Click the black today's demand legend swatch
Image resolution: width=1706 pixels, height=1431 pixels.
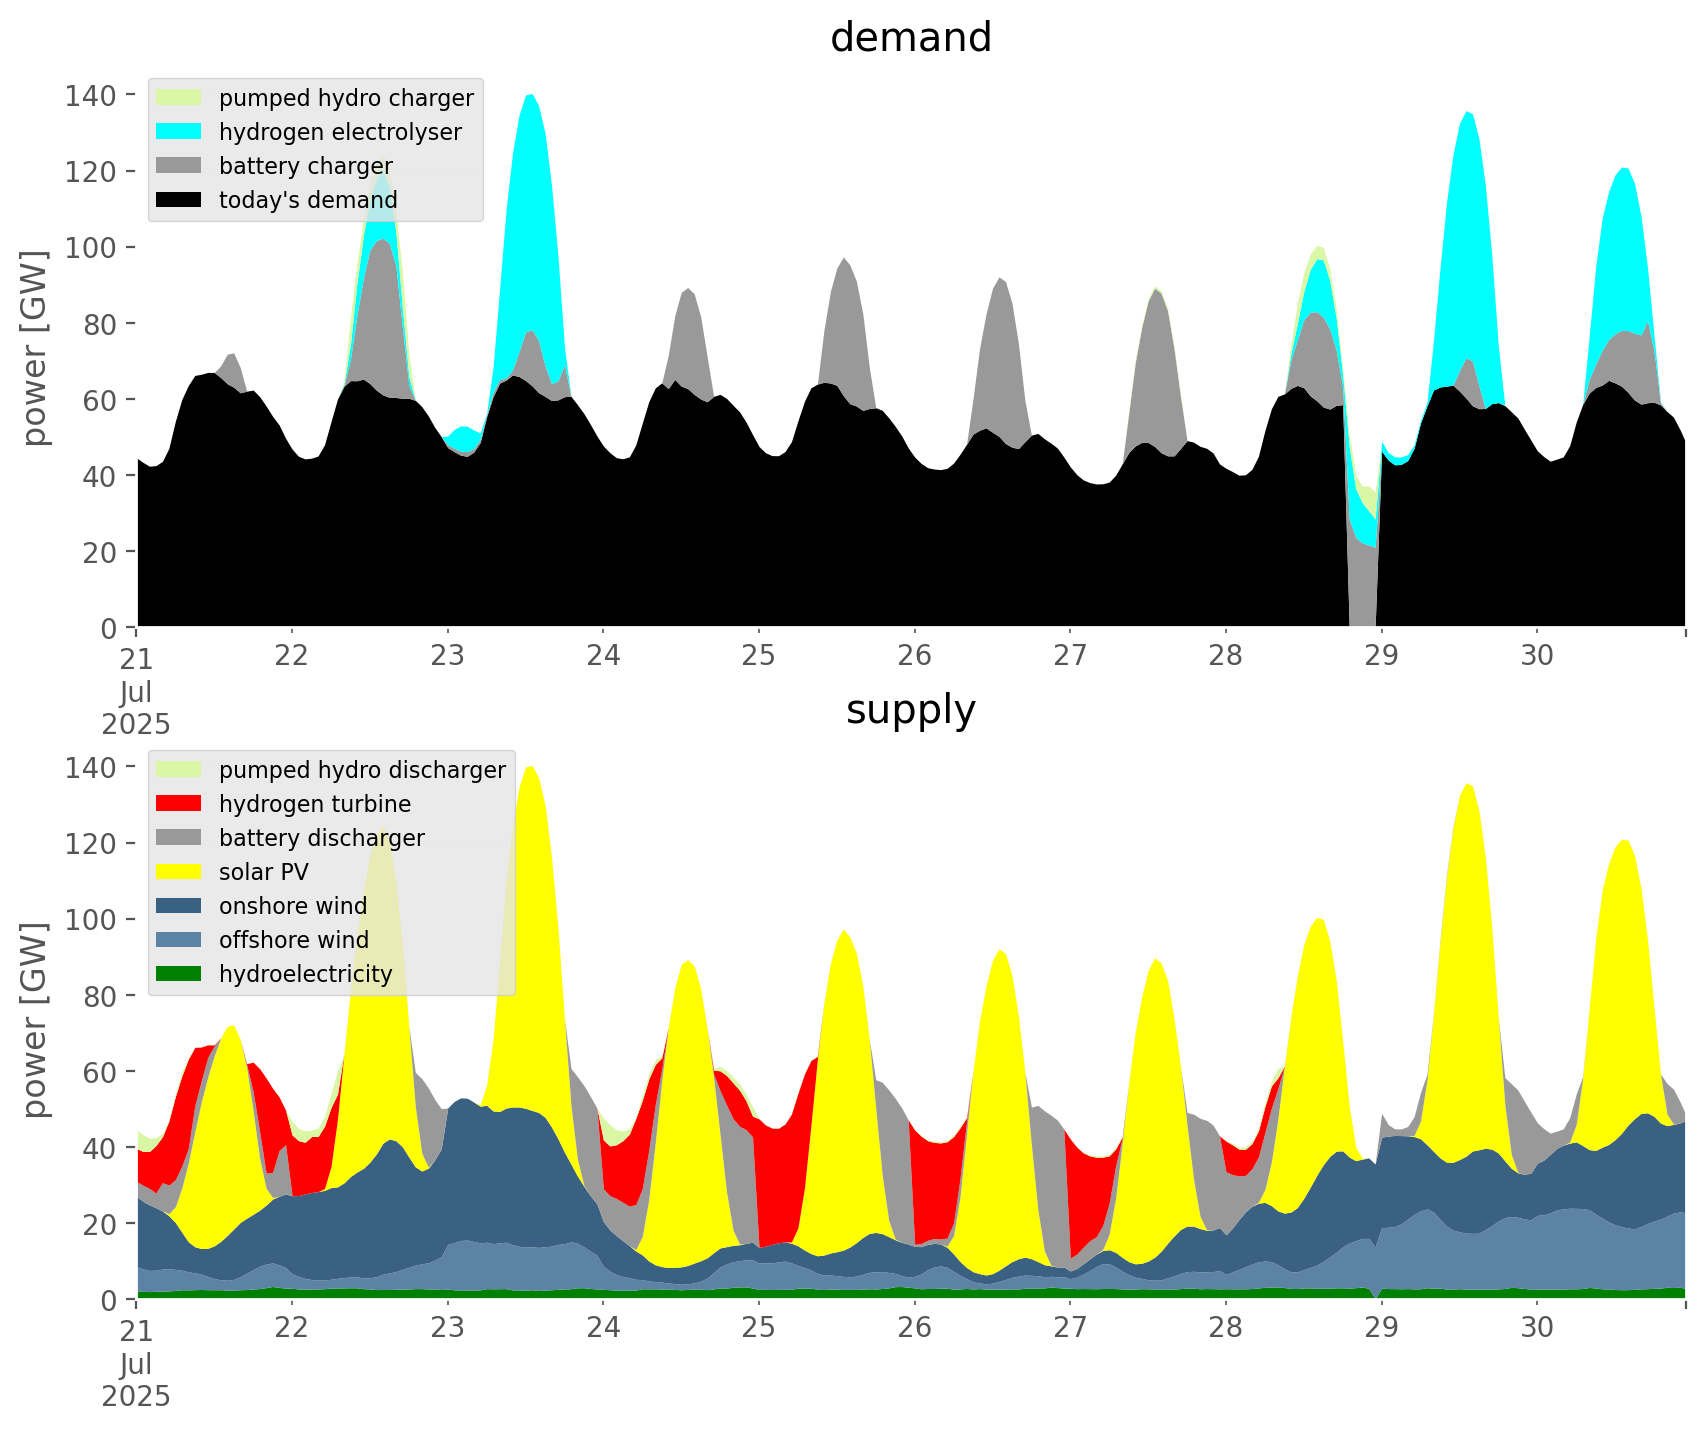(178, 200)
